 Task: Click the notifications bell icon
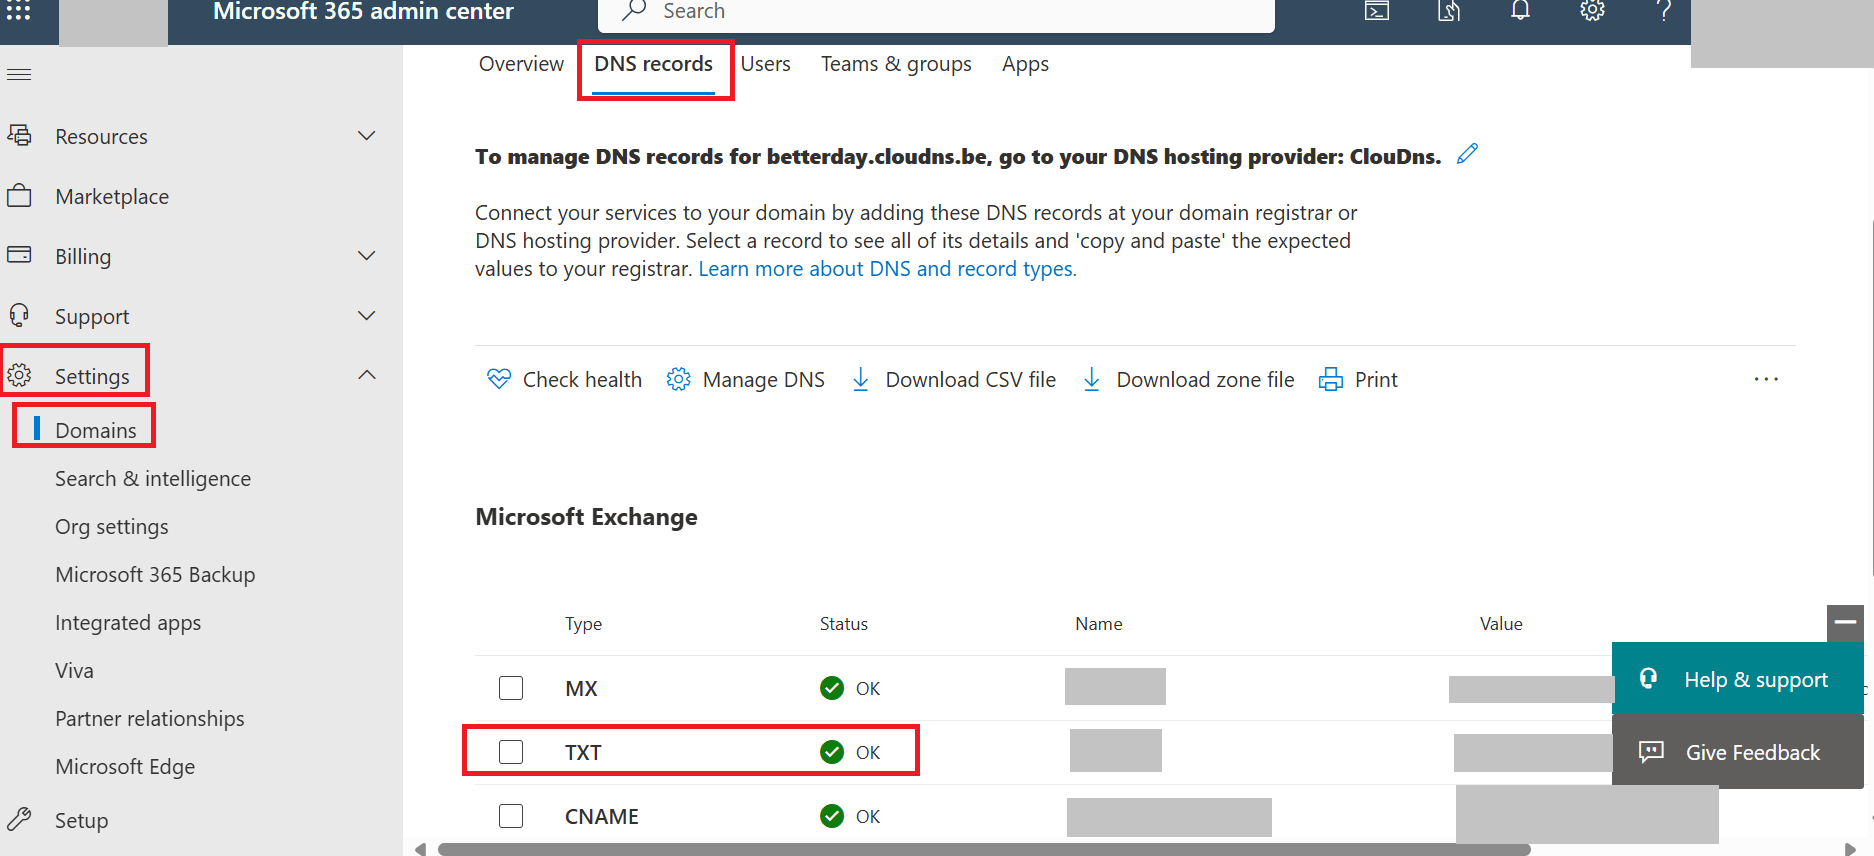point(1520,10)
